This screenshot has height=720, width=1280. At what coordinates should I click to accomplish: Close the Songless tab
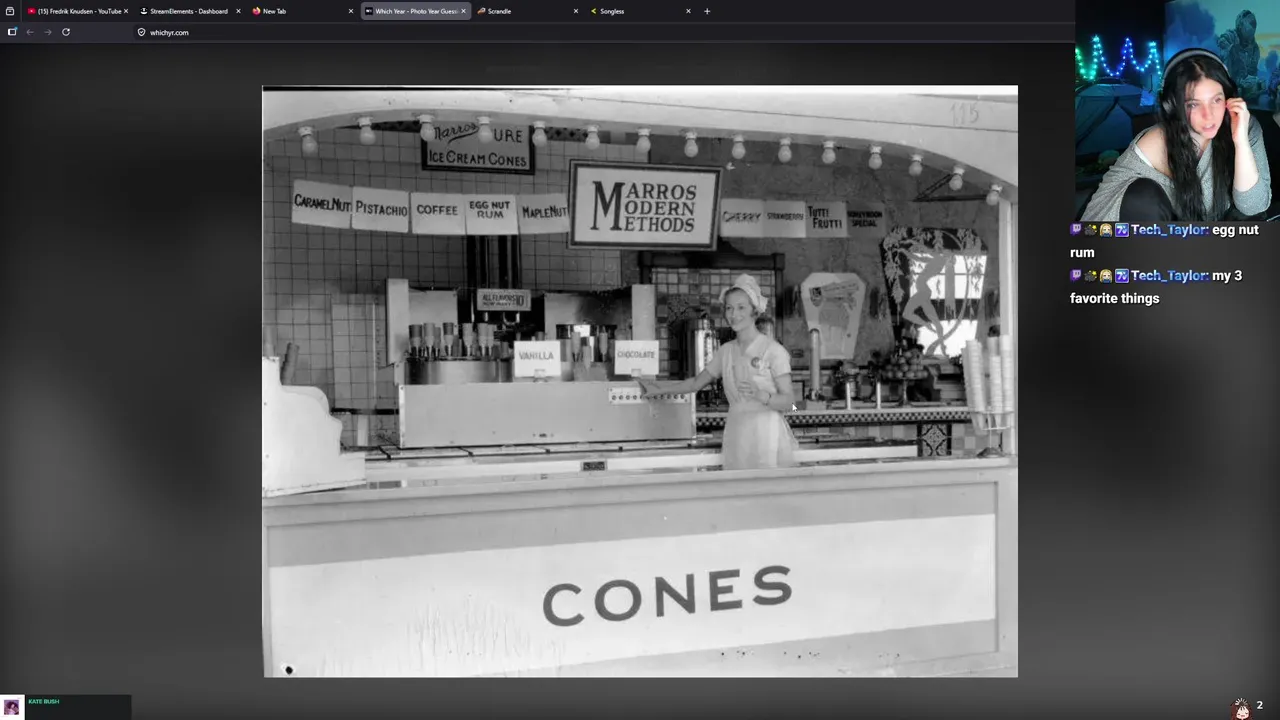(688, 11)
